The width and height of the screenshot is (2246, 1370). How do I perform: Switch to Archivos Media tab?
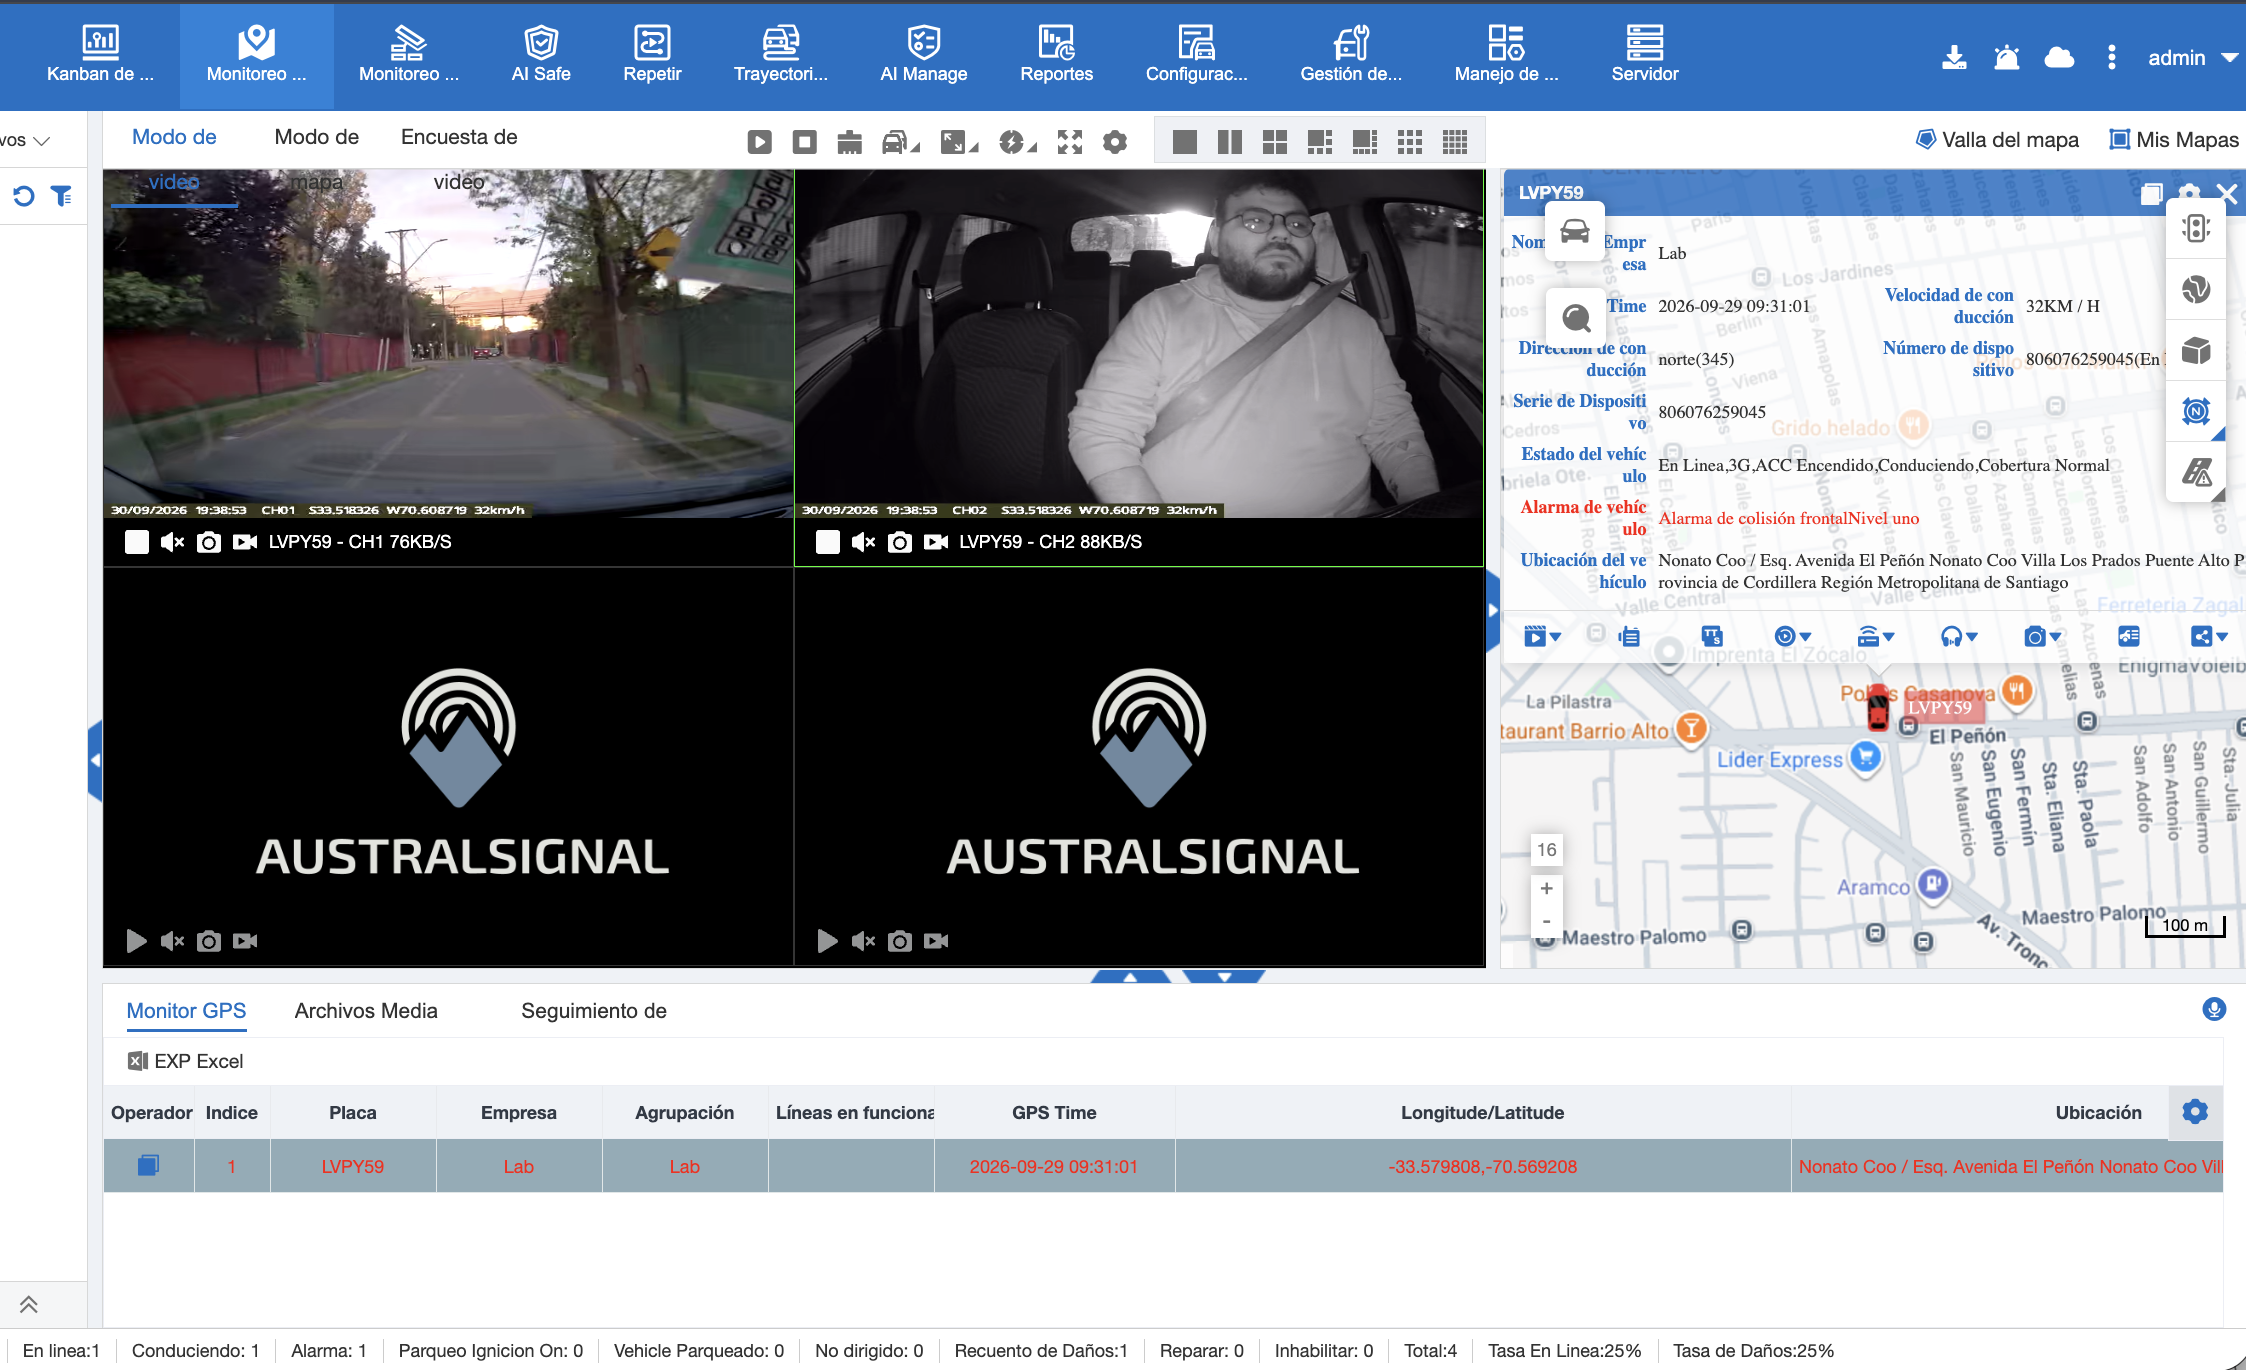[366, 1011]
